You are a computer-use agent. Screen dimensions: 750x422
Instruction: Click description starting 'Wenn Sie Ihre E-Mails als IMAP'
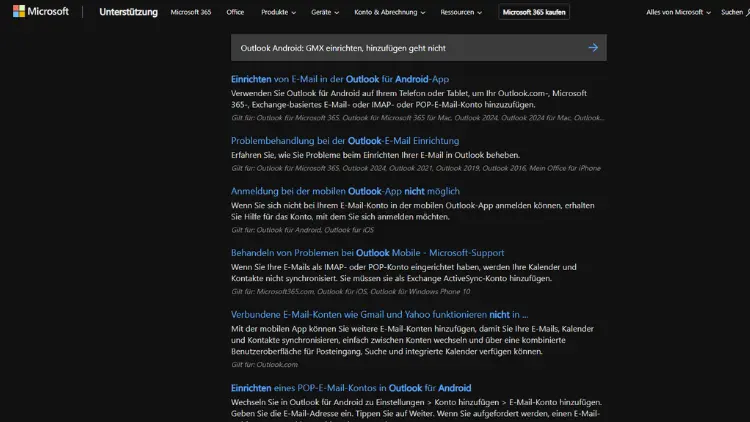(x=404, y=273)
